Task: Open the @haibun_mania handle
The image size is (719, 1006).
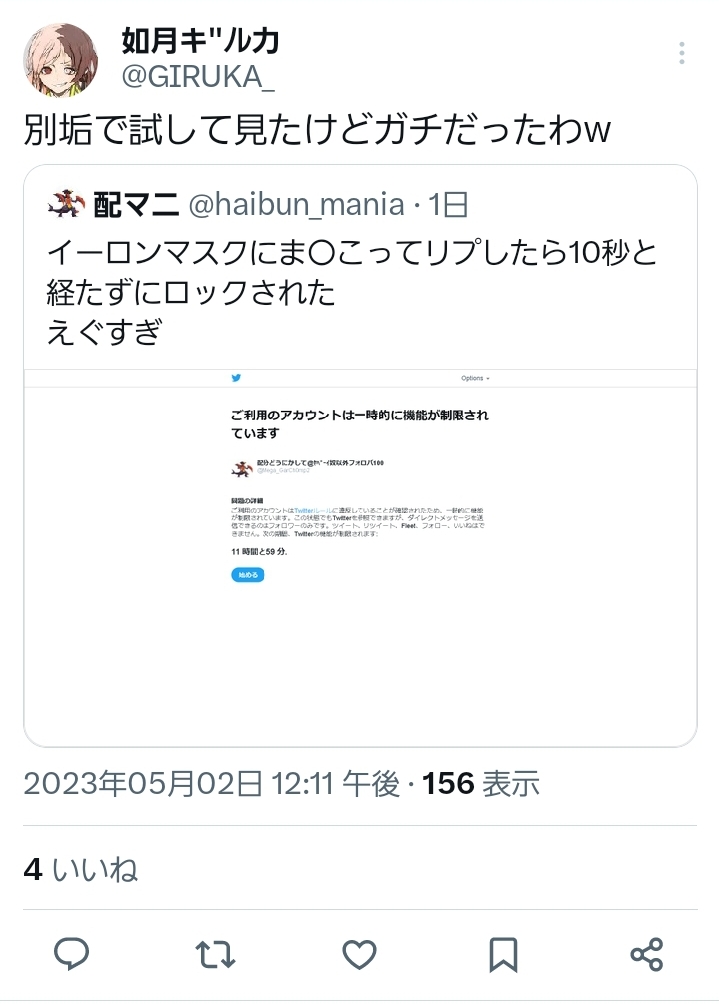Action: click(296, 205)
